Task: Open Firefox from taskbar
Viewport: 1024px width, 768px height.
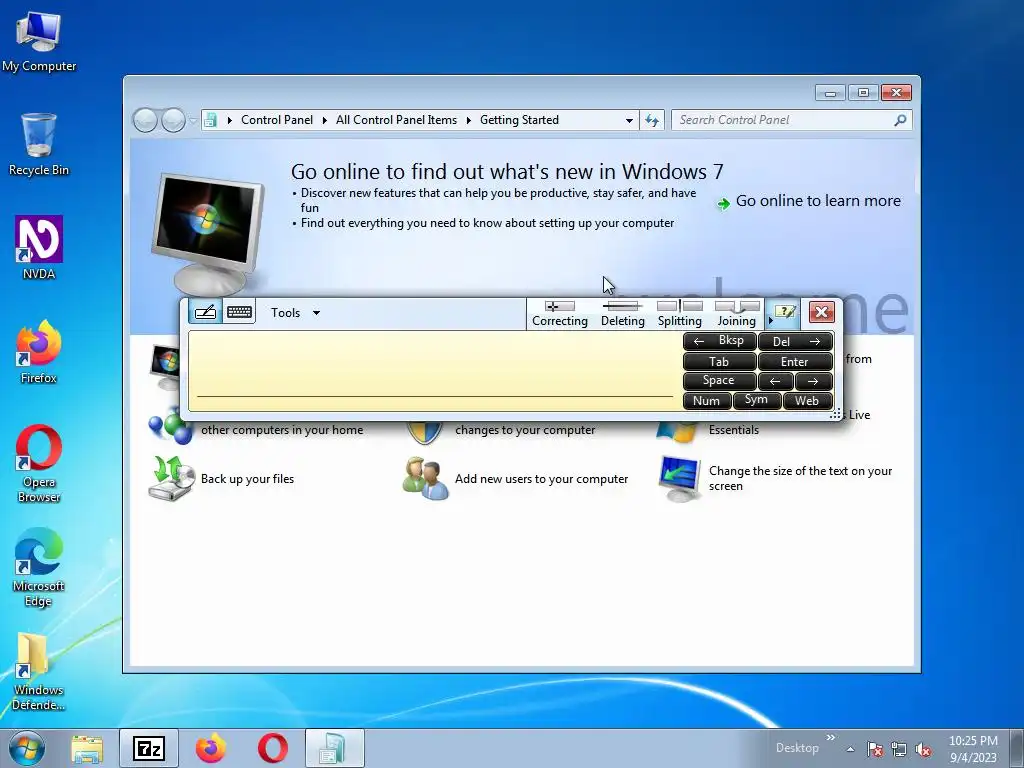Action: pyautogui.click(x=210, y=748)
